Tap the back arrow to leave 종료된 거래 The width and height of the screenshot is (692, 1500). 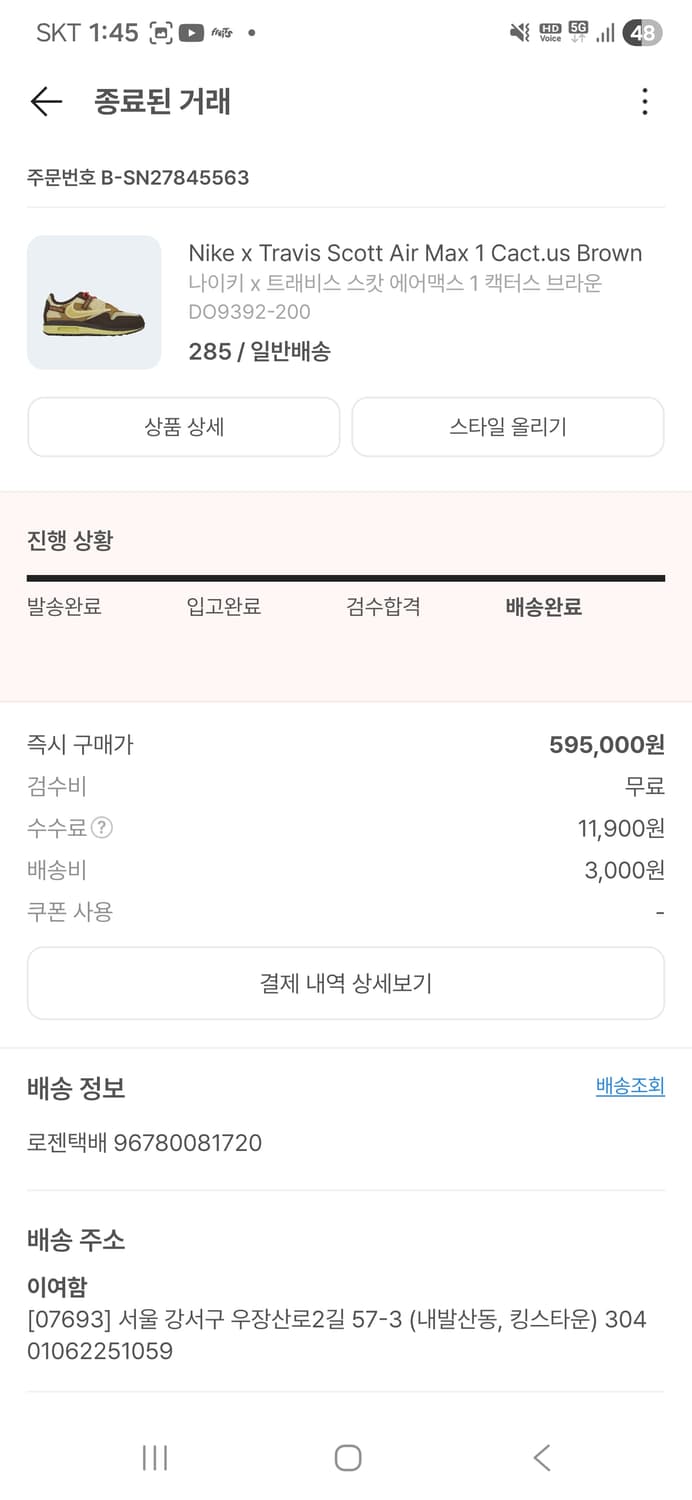[45, 101]
